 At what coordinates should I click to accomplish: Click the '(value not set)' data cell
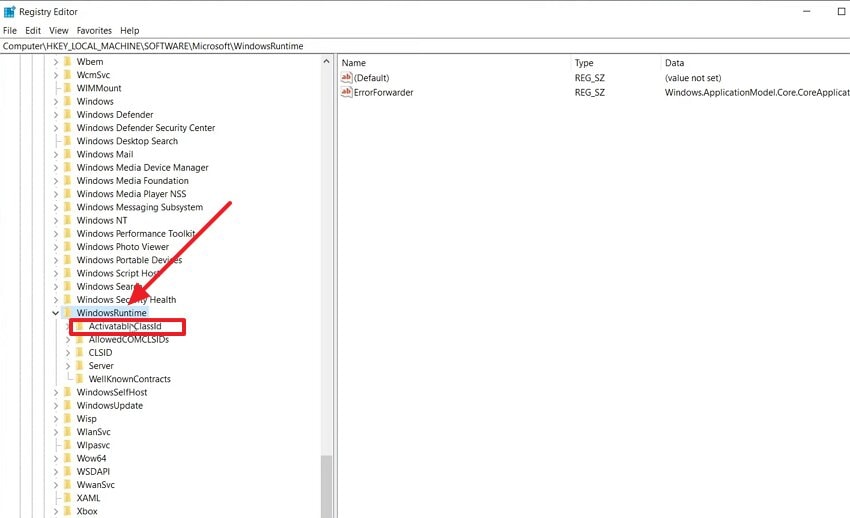(x=693, y=78)
